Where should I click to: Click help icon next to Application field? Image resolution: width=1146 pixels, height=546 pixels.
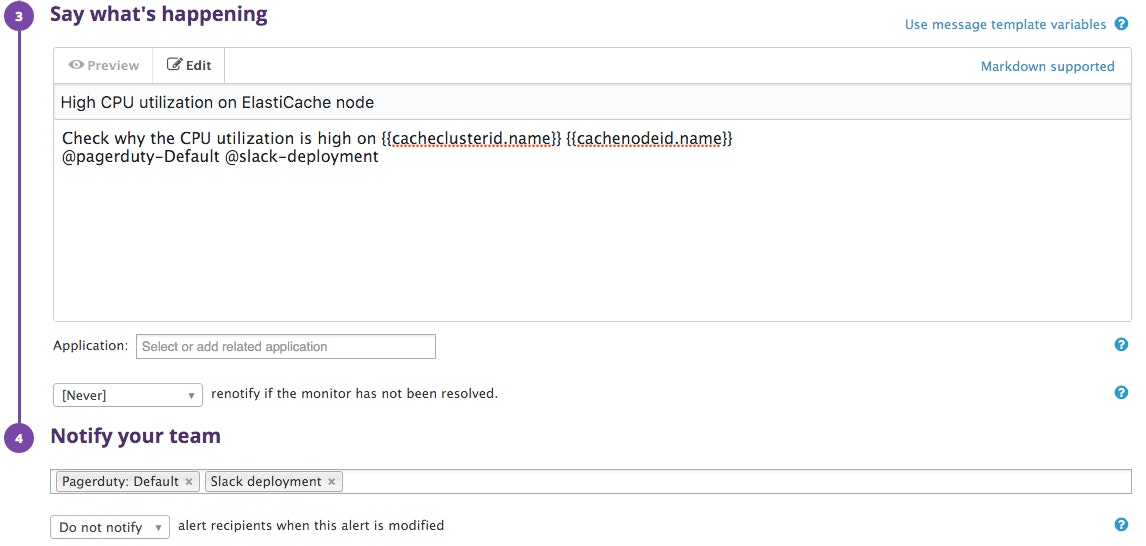(1121, 345)
